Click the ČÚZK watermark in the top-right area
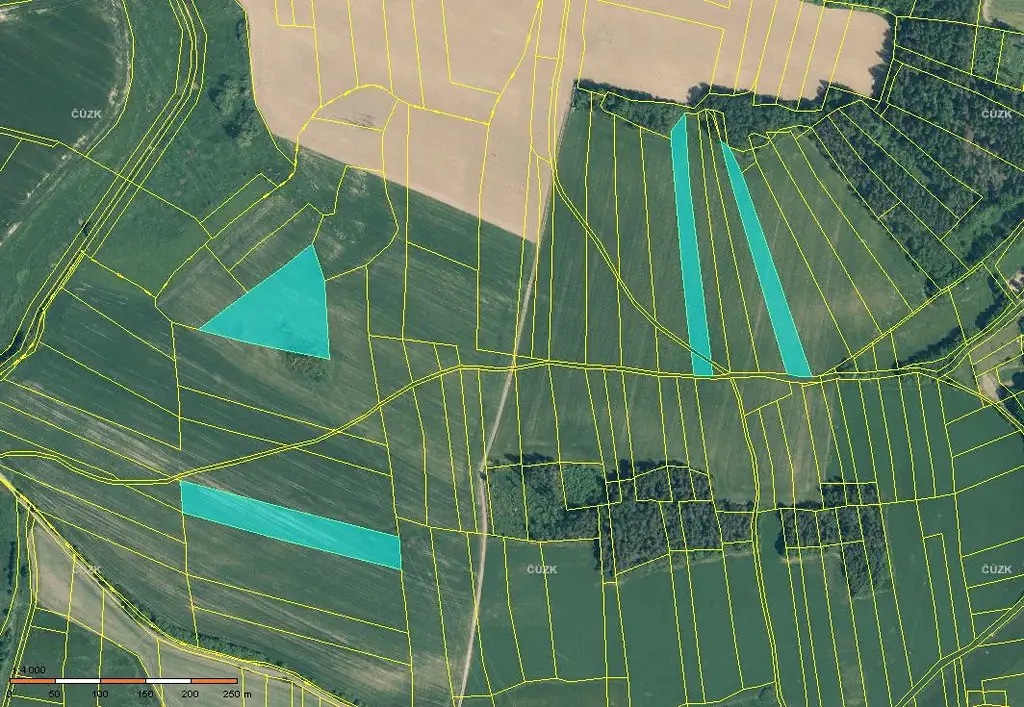Screen dimensions: 1024x707 [x=996, y=115]
